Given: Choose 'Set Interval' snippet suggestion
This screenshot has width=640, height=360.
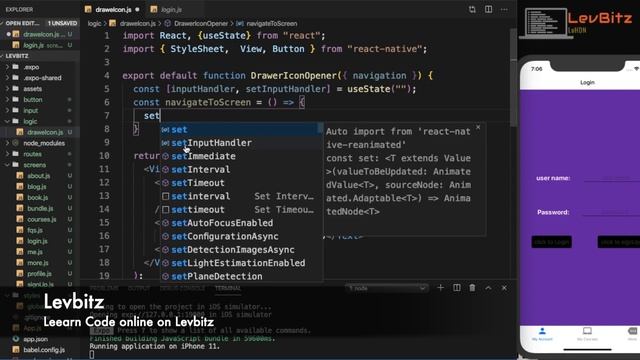Looking at the screenshot, I should (241, 196).
